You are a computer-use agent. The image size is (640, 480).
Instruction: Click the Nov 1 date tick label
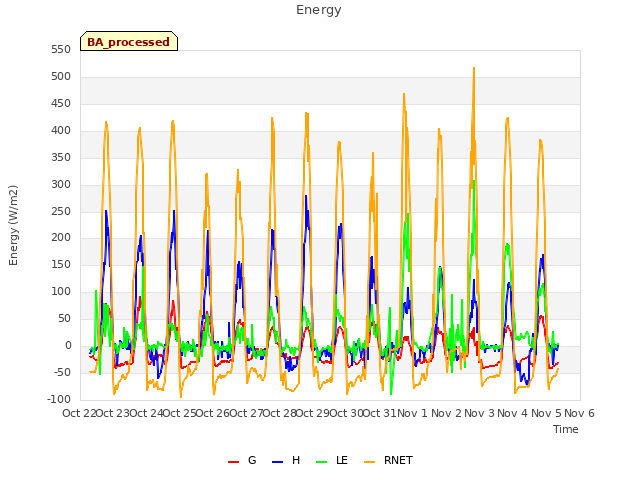pos(412,413)
